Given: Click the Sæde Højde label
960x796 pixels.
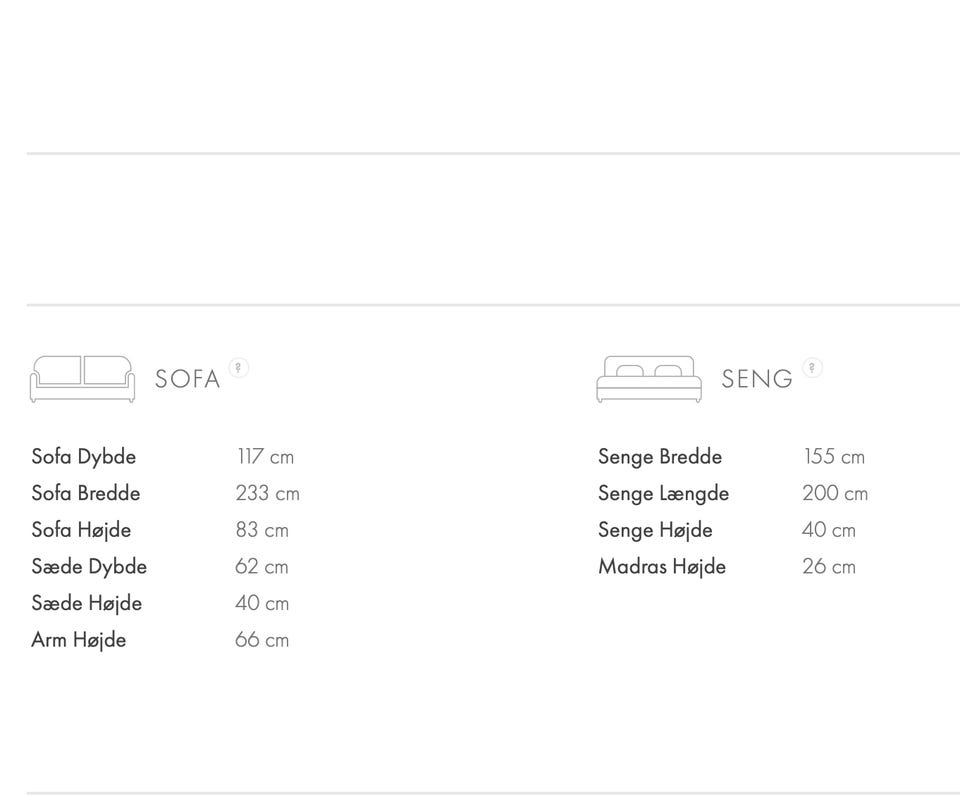Looking at the screenshot, I should click(86, 603).
